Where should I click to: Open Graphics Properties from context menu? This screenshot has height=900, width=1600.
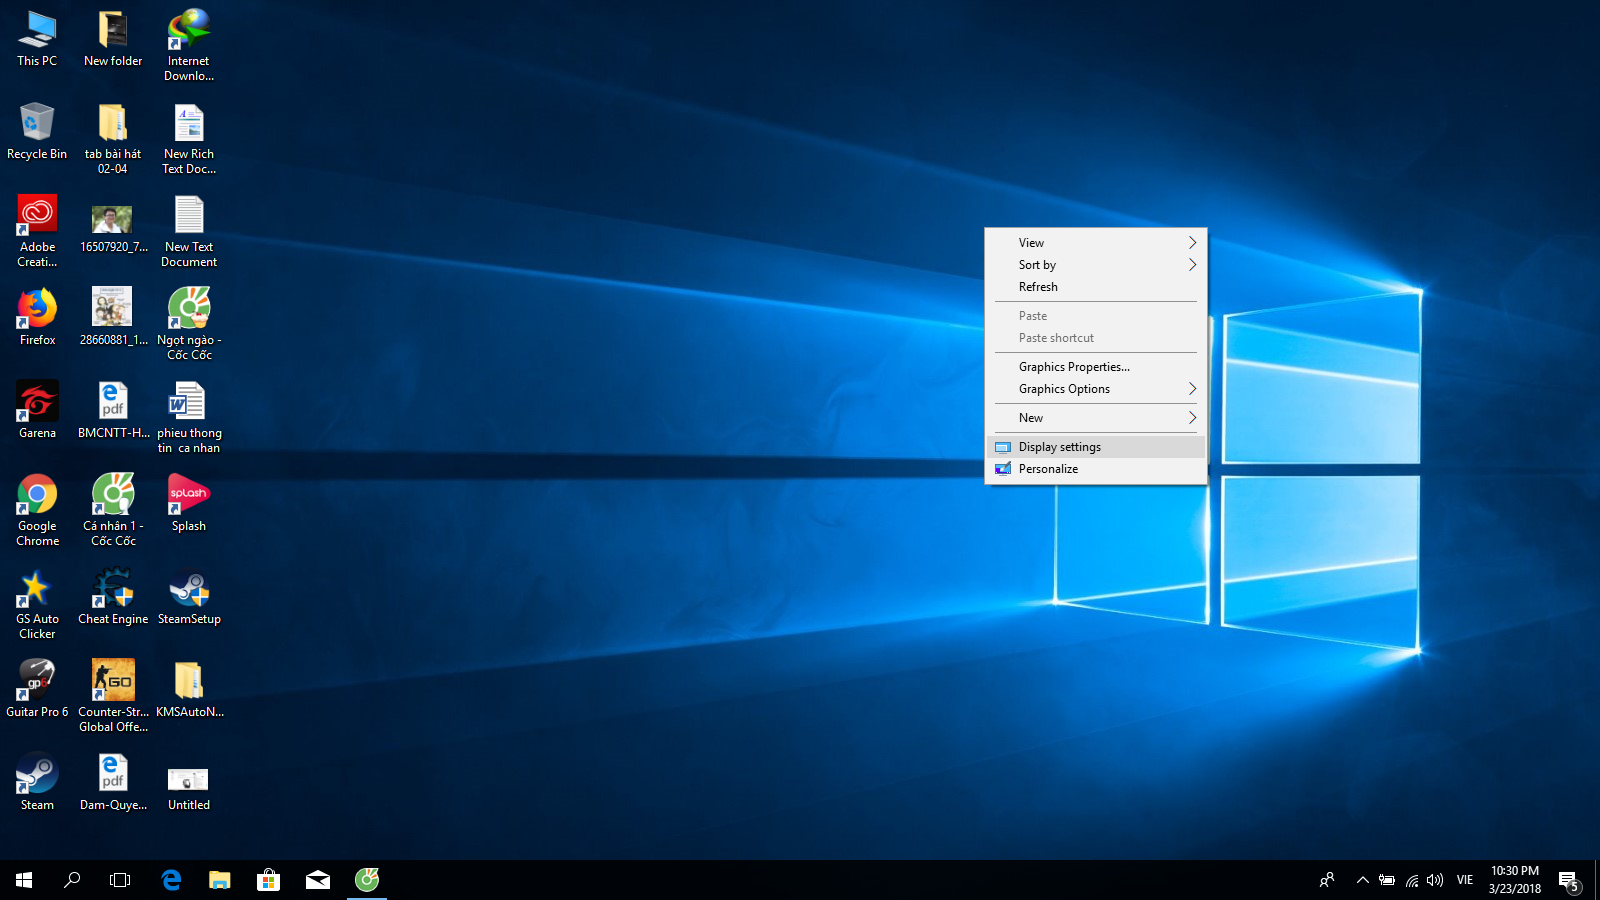click(1074, 367)
